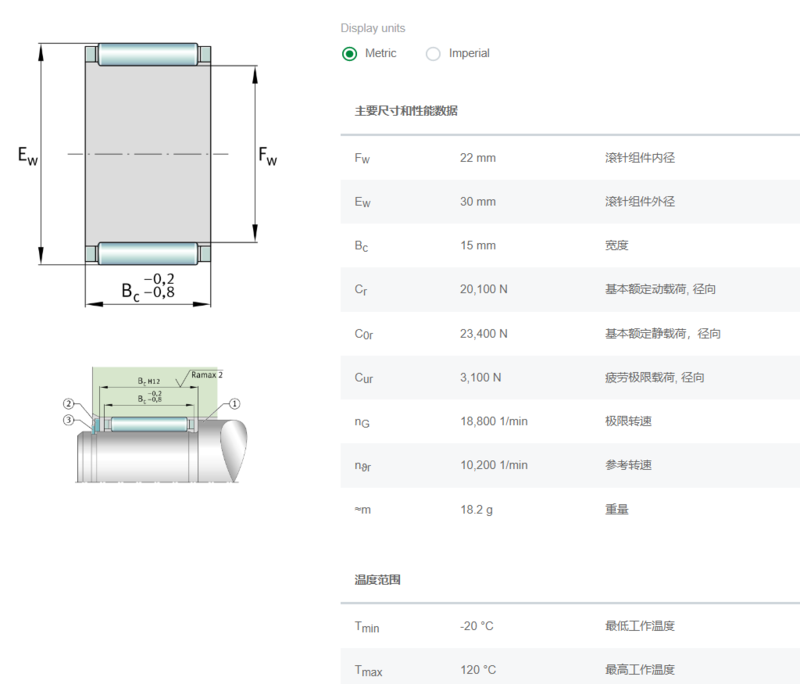Click the nG symbol in the table
Image resolution: width=800 pixels, height=684 pixels.
pos(362,422)
